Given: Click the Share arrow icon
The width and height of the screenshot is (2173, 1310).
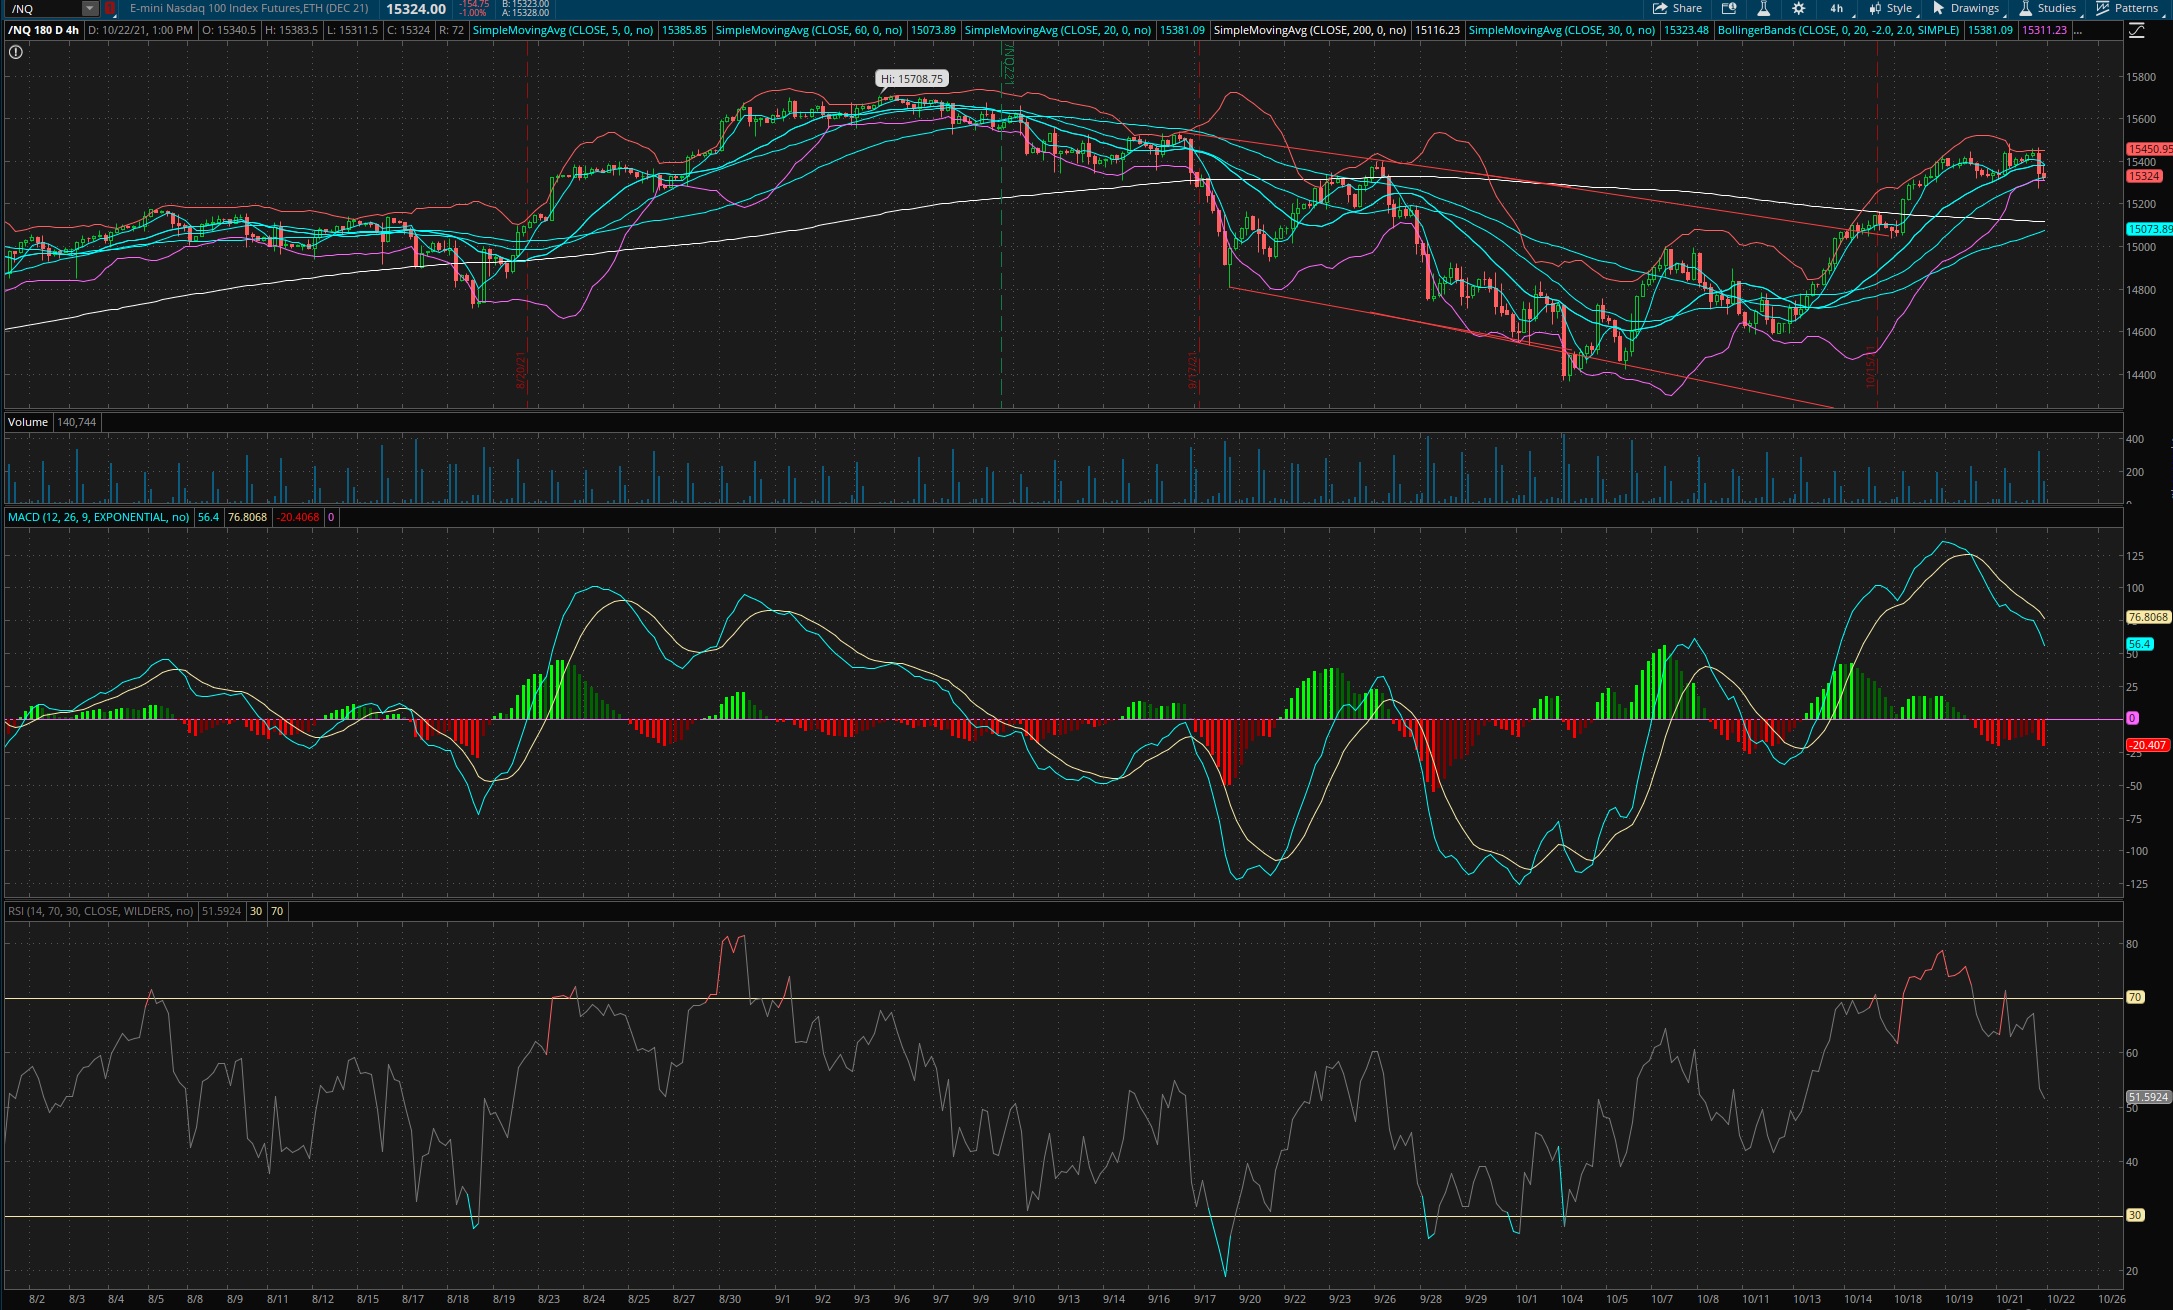Looking at the screenshot, I should [1660, 8].
